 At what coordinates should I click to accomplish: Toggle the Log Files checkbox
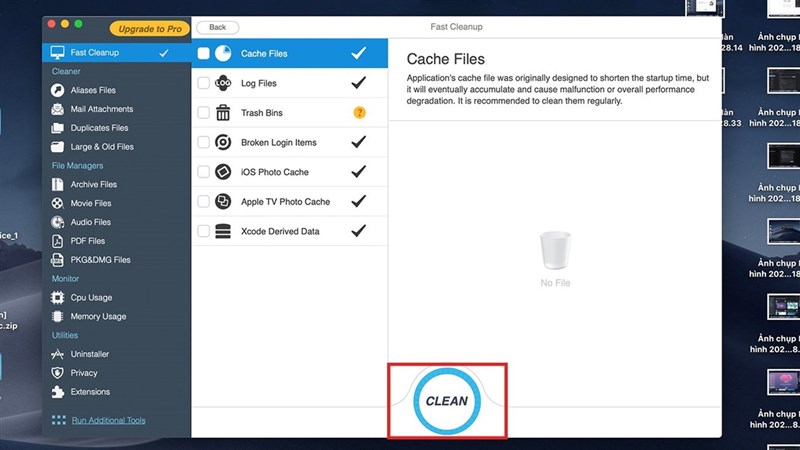click(203, 83)
